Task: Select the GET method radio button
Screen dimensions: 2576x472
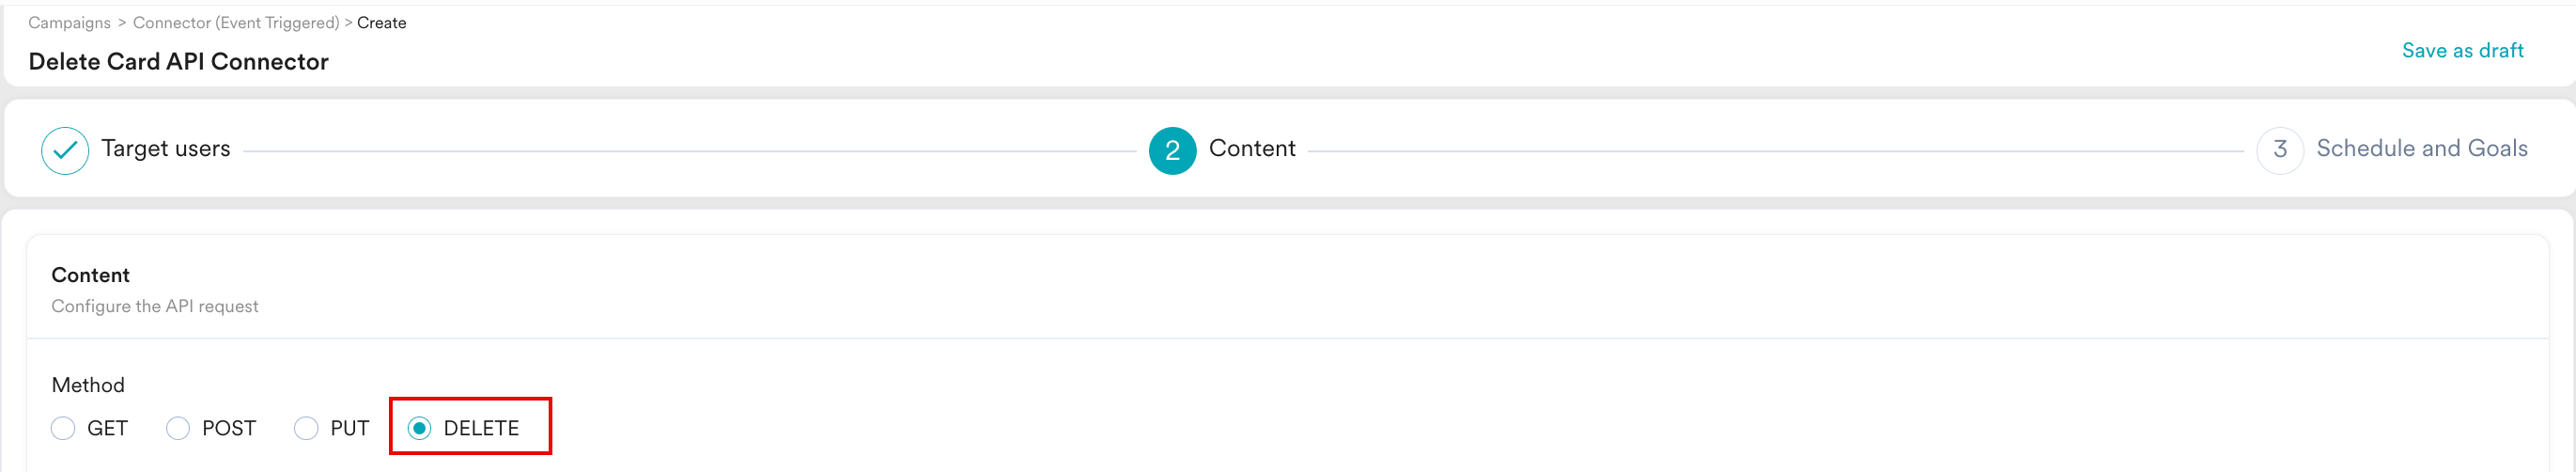Action: tap(63, 428)
